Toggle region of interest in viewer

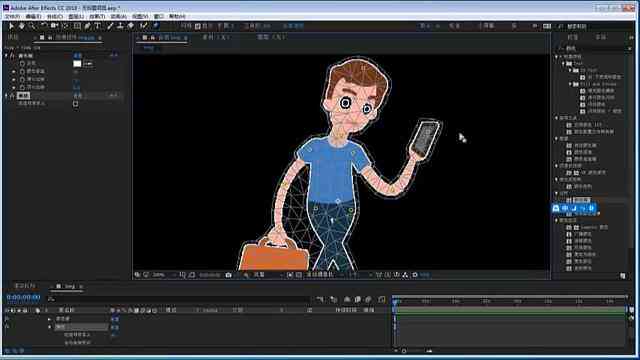tap(290, 275)
